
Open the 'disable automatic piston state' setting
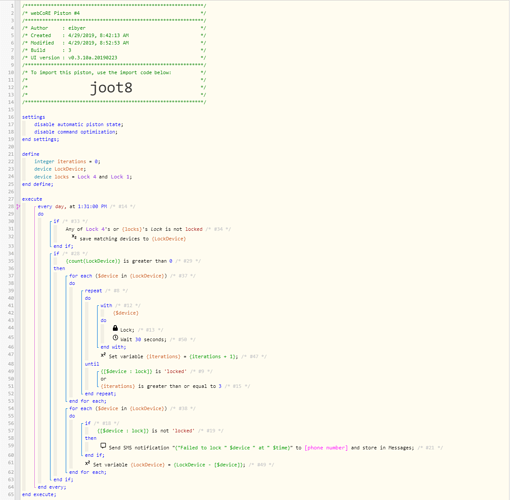click(79, 124)
